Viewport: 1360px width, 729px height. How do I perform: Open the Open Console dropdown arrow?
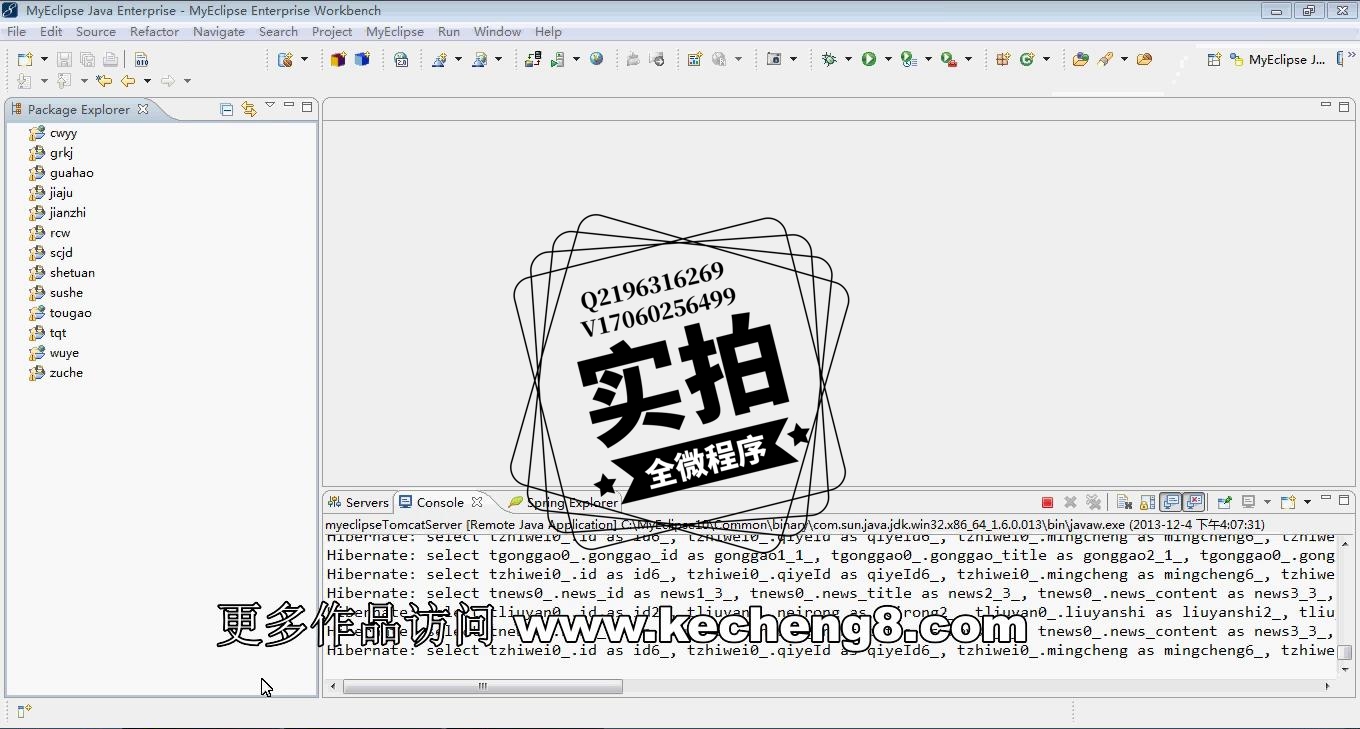pyautogui.click(x=1307, y=502)
